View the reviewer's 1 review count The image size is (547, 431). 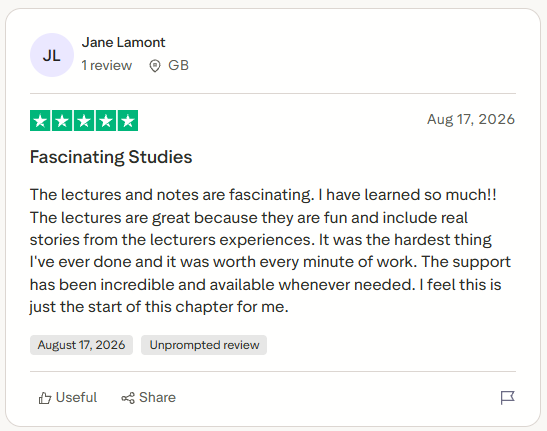(107, 65)
